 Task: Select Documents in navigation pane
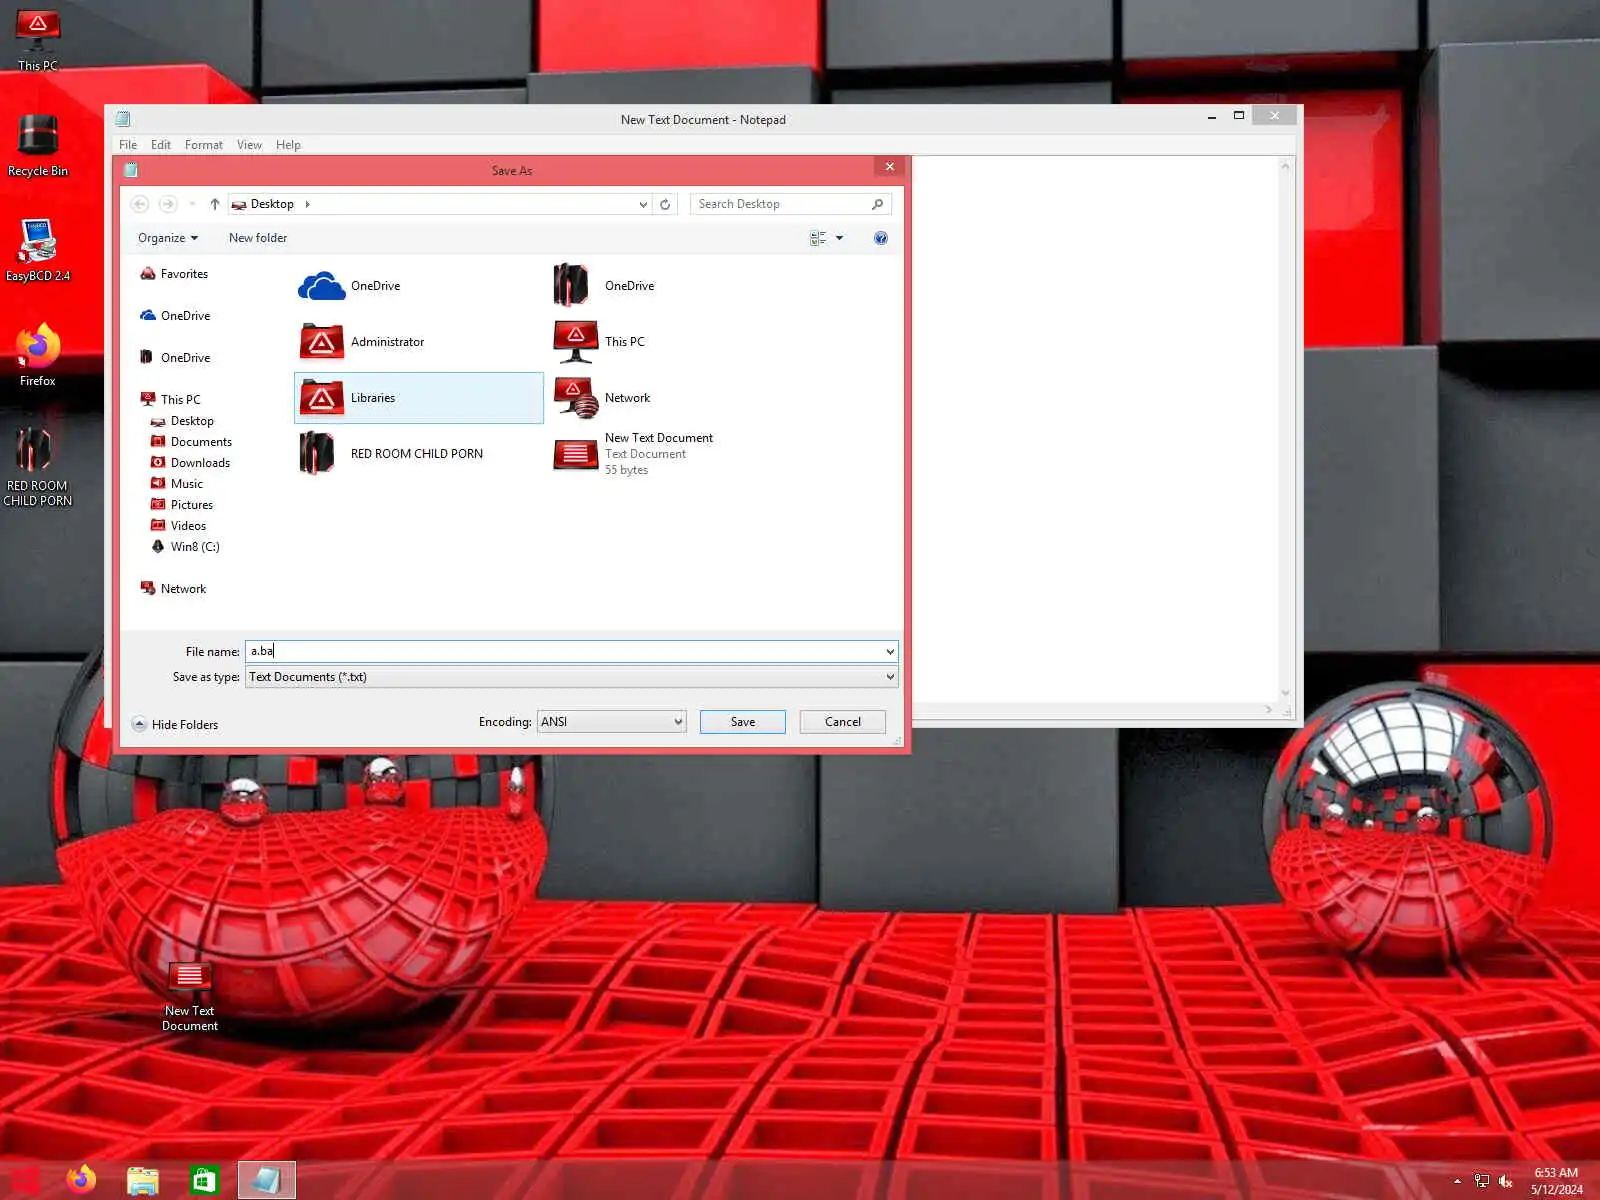[191, 442]
